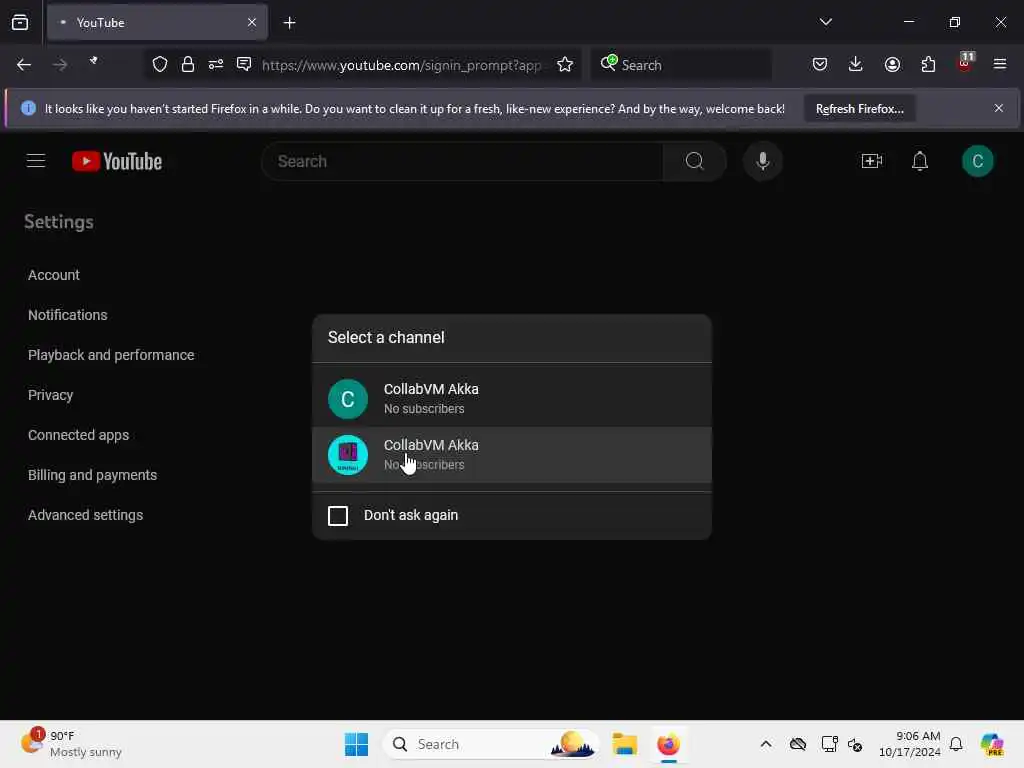Go back to the previous page

point(24,65)
